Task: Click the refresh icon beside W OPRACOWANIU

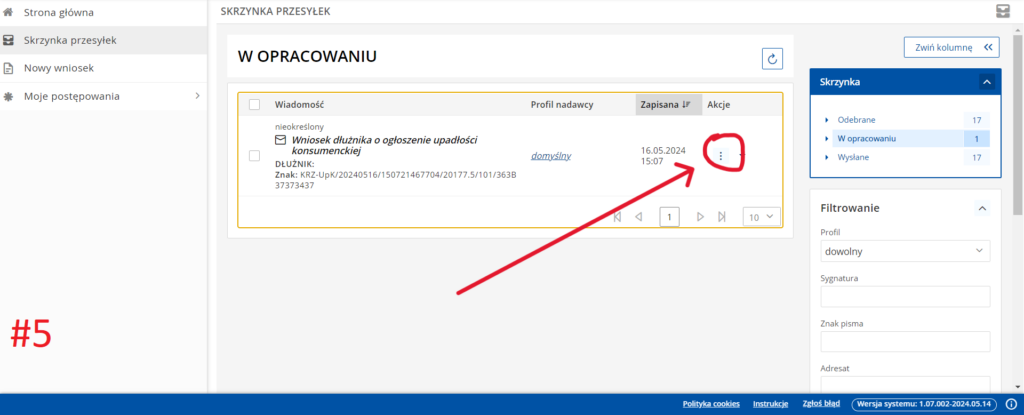Action: point(771,59)
